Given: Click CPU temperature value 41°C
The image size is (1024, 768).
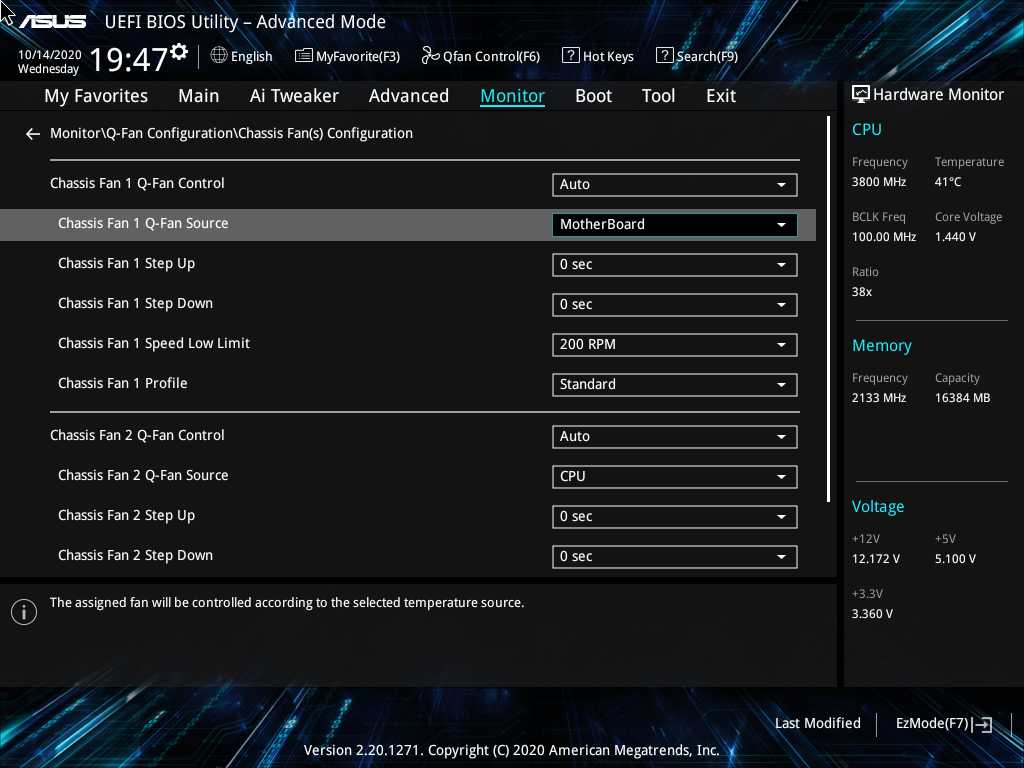Looking at the screenshot, I should (948, 182).
